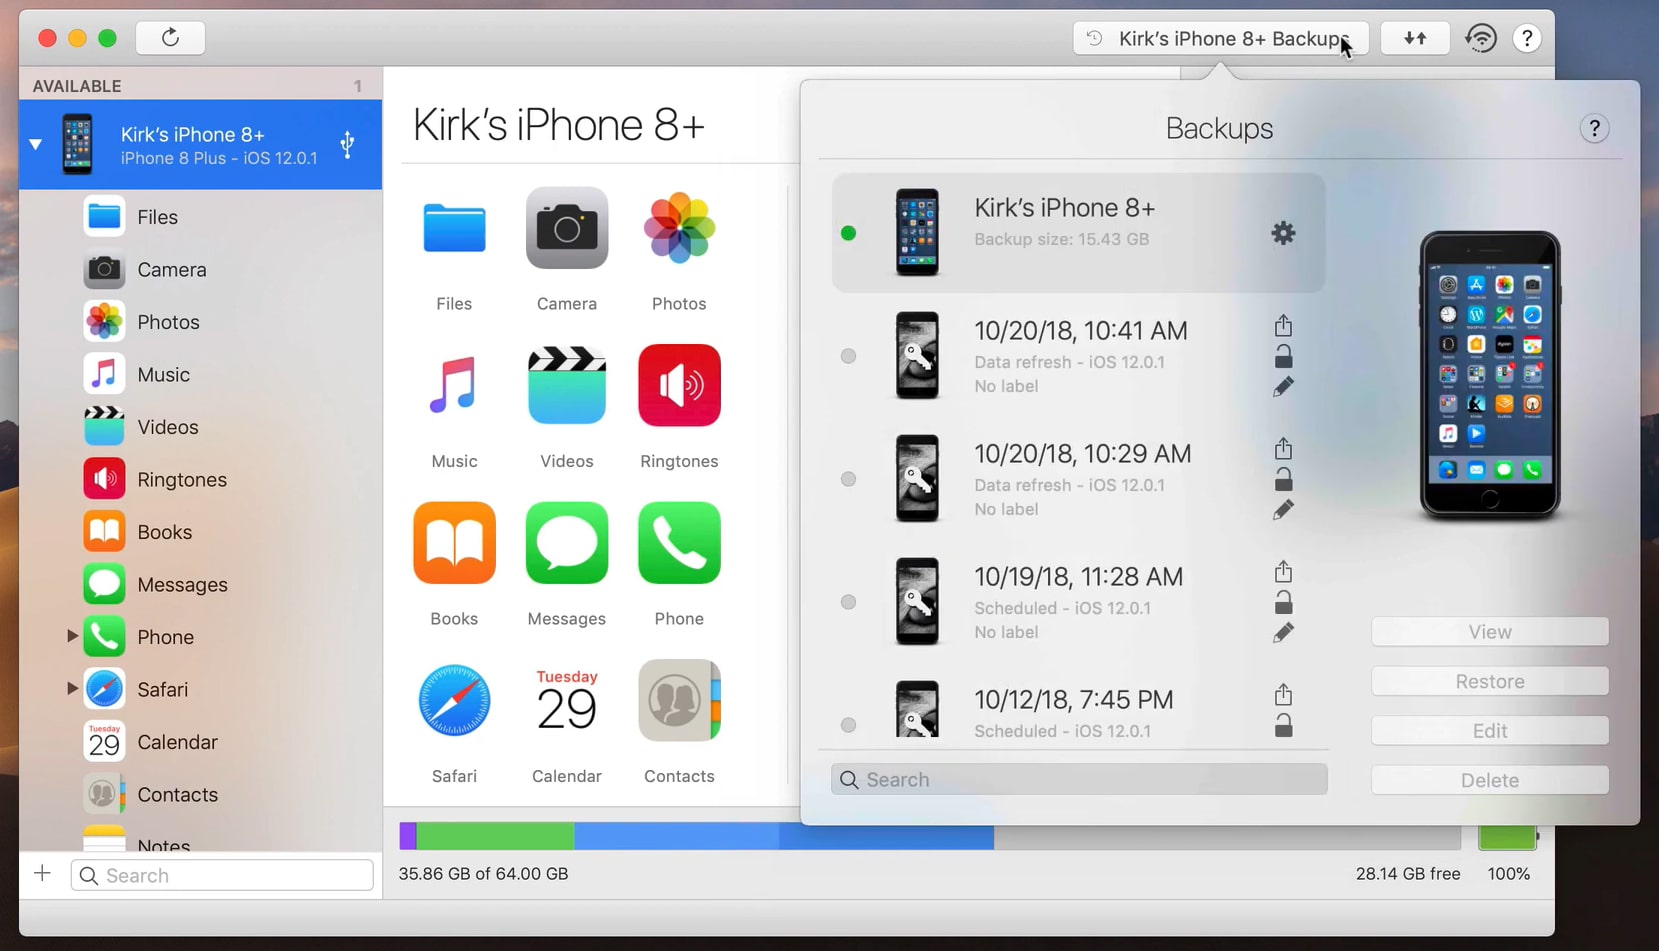Select Ringtones in the sidebar
The image size is (1659, 951).
[x=200, y=480]
